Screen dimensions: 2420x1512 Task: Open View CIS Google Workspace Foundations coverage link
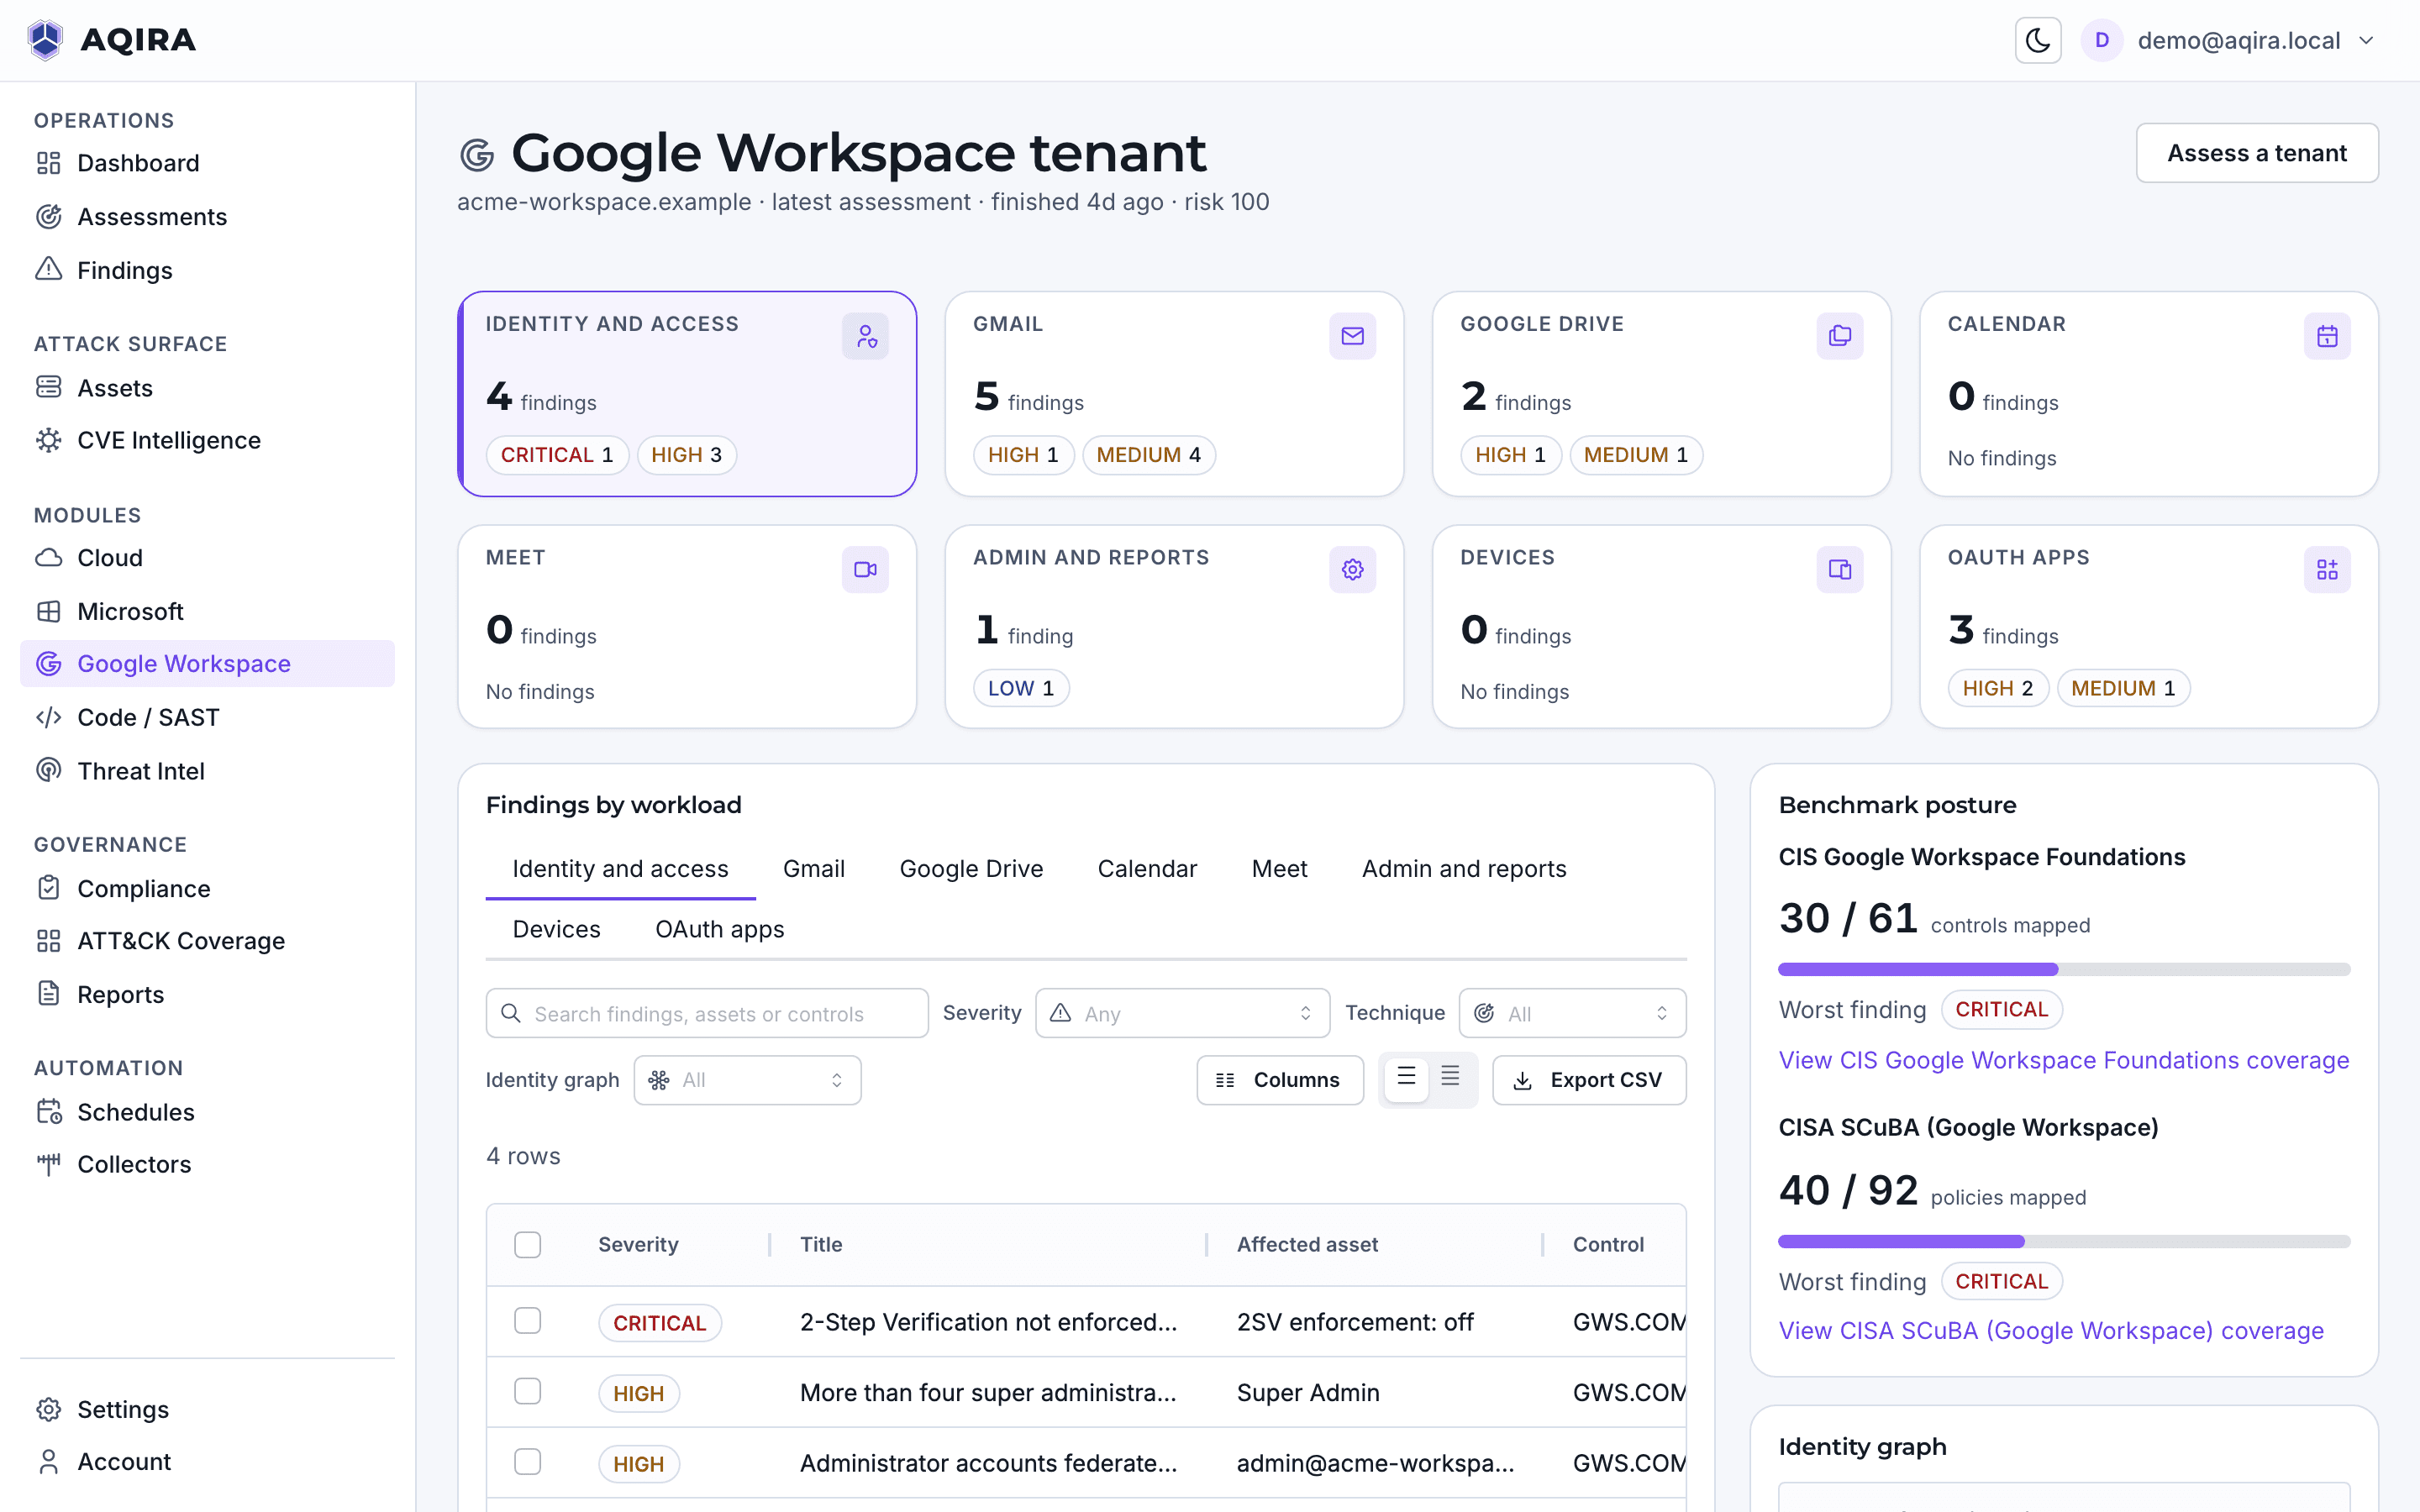click(x=2063, y=1060)
